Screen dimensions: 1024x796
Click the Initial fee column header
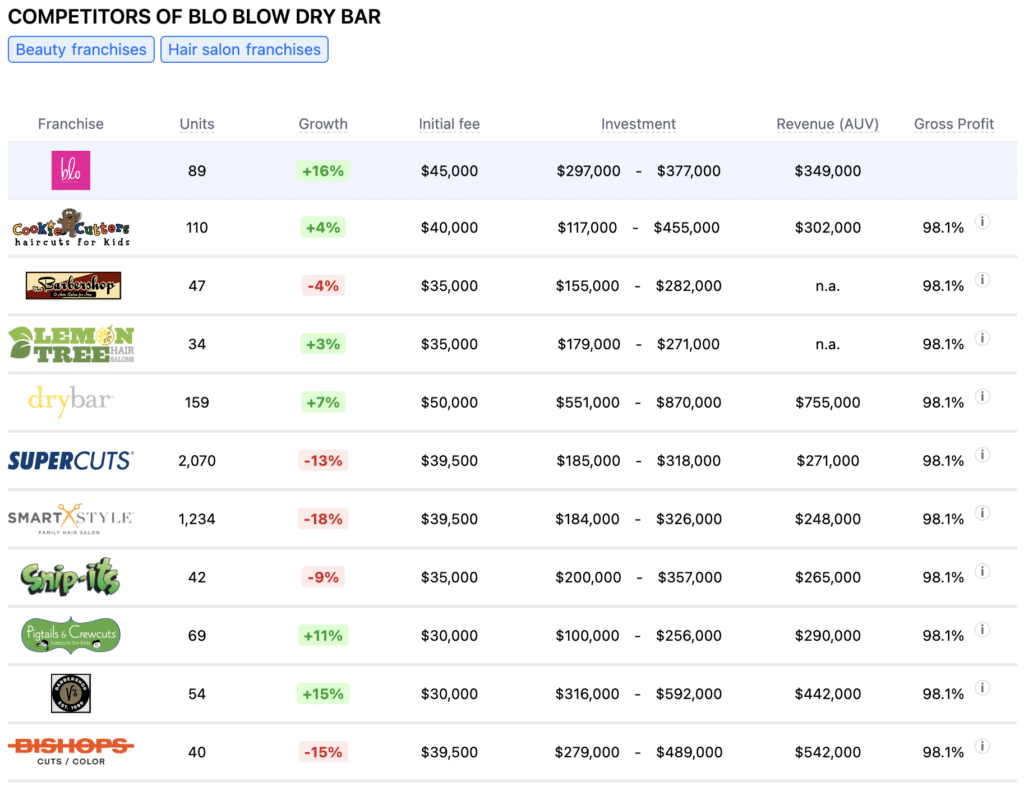click(x=449, y=124)
